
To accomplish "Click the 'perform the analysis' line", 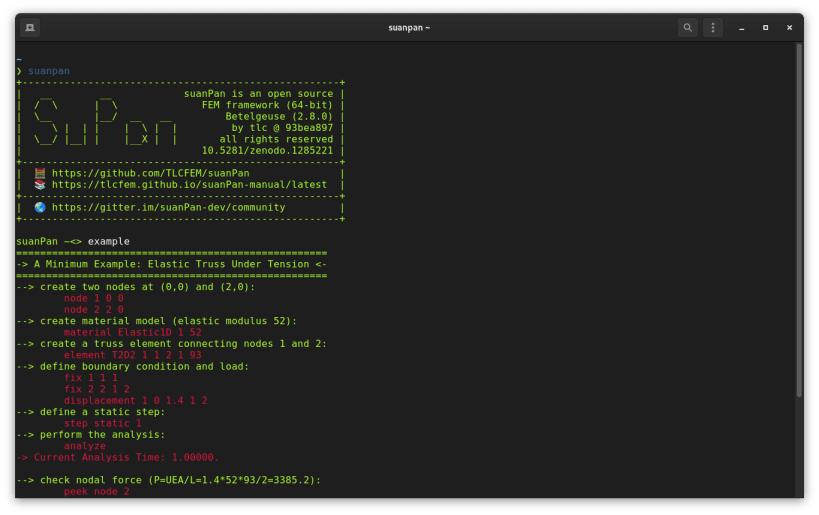I will pos(91,435).
